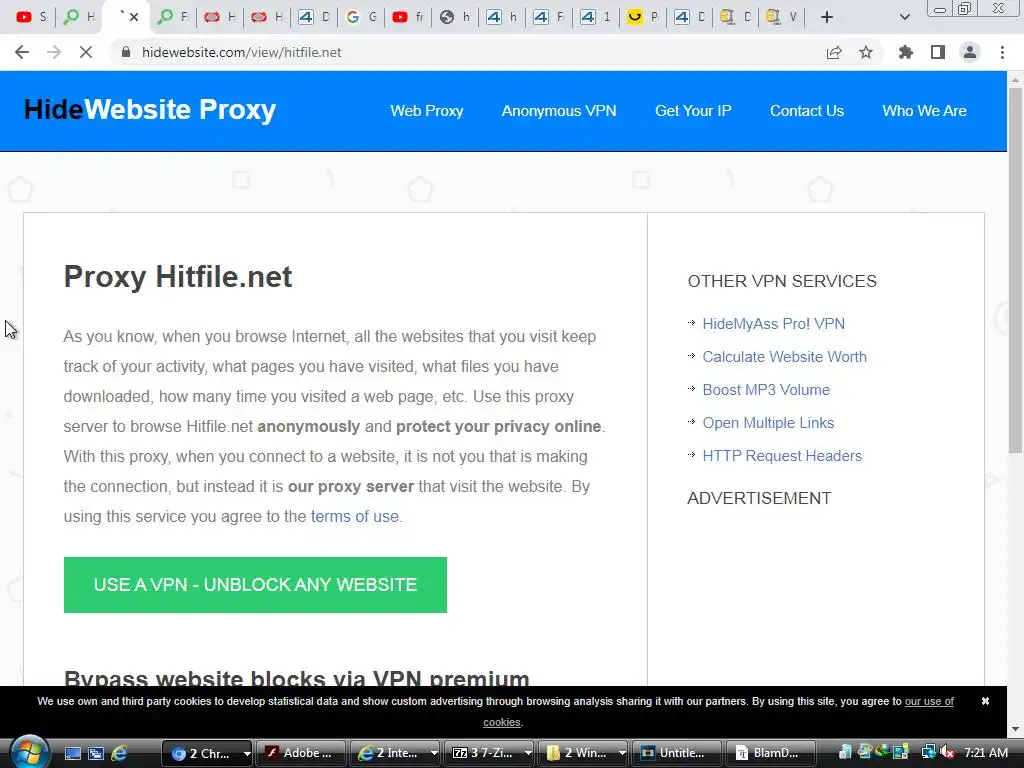Open HideMyAss Pro! VPN link
Screen dimensions: 1024x768
(x=773, y=324)
